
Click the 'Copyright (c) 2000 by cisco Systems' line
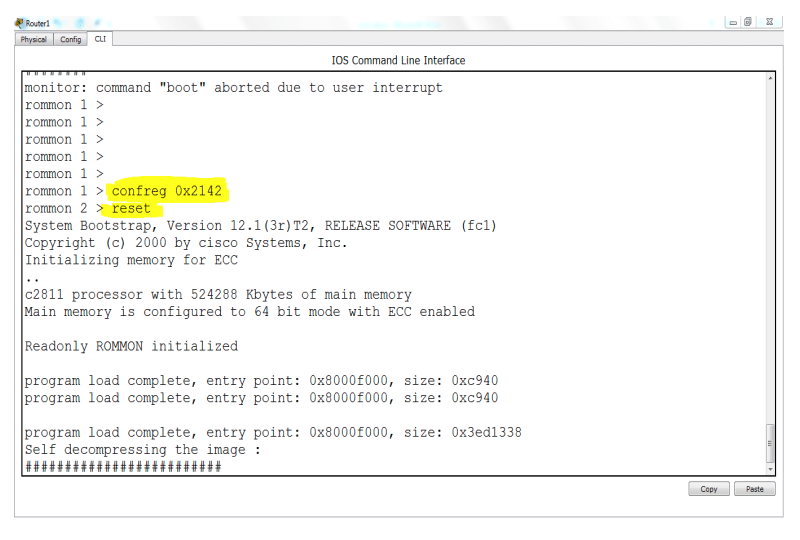[186, 243]
